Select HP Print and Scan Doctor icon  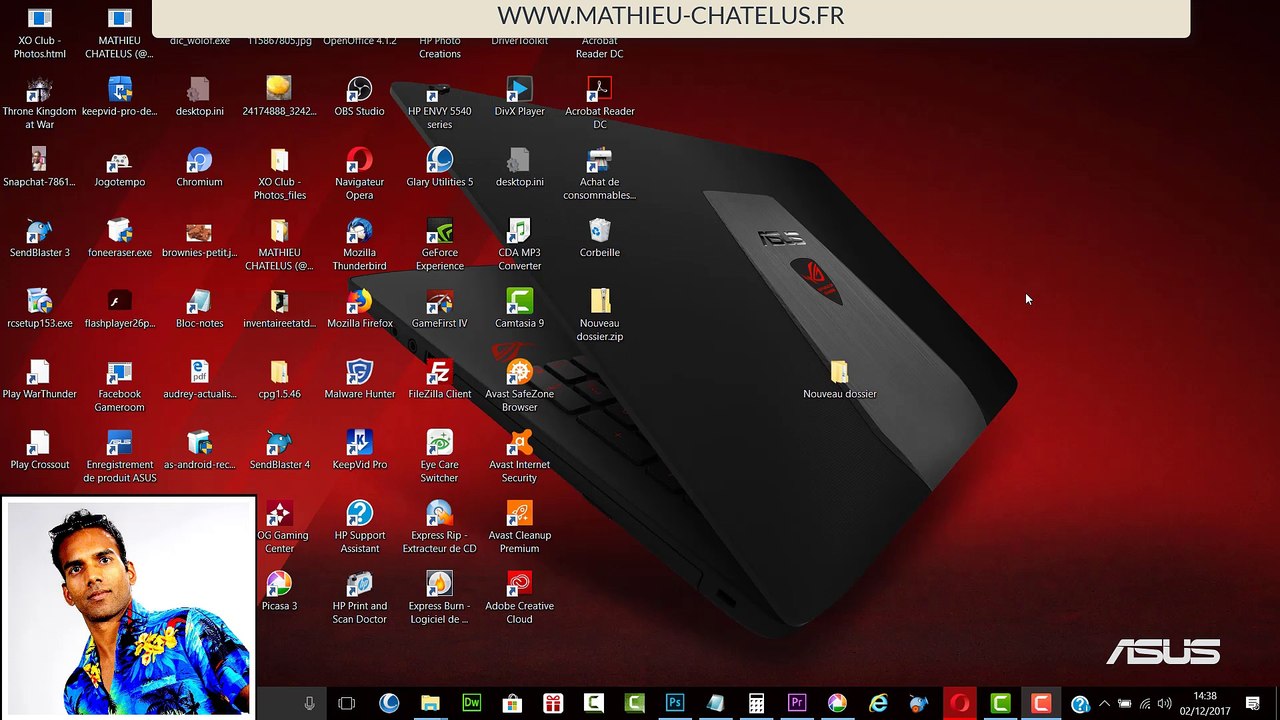(359, 599)
